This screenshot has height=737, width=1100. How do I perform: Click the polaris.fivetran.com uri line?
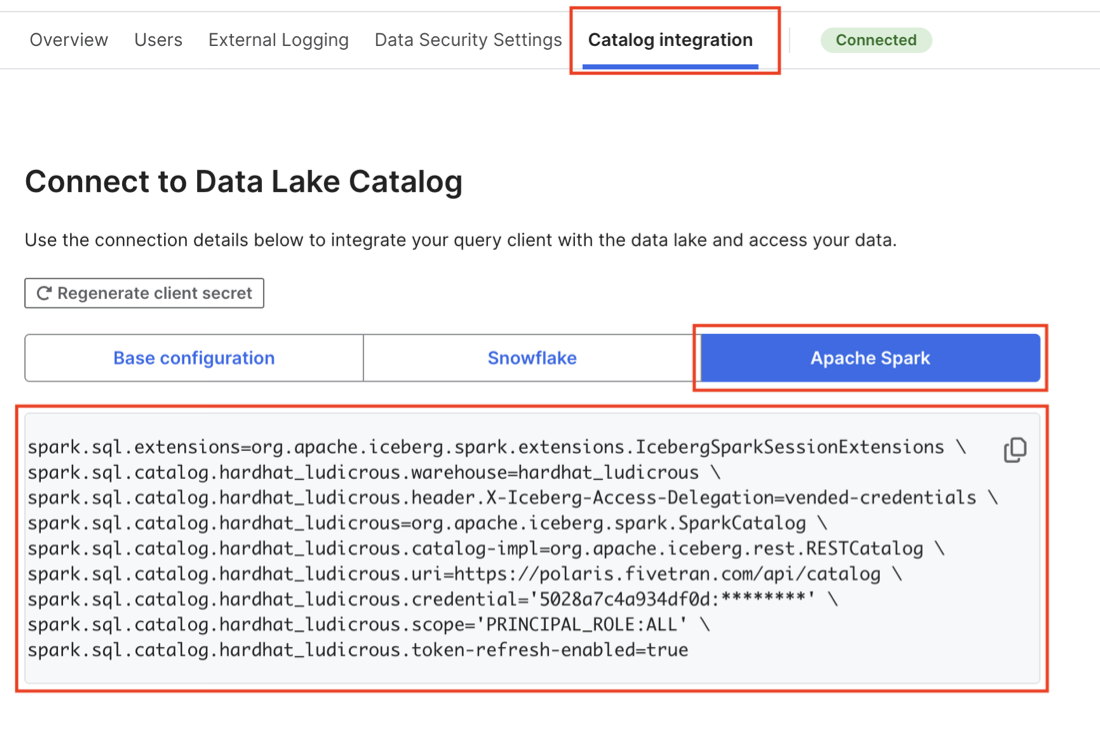click(464, 574)
